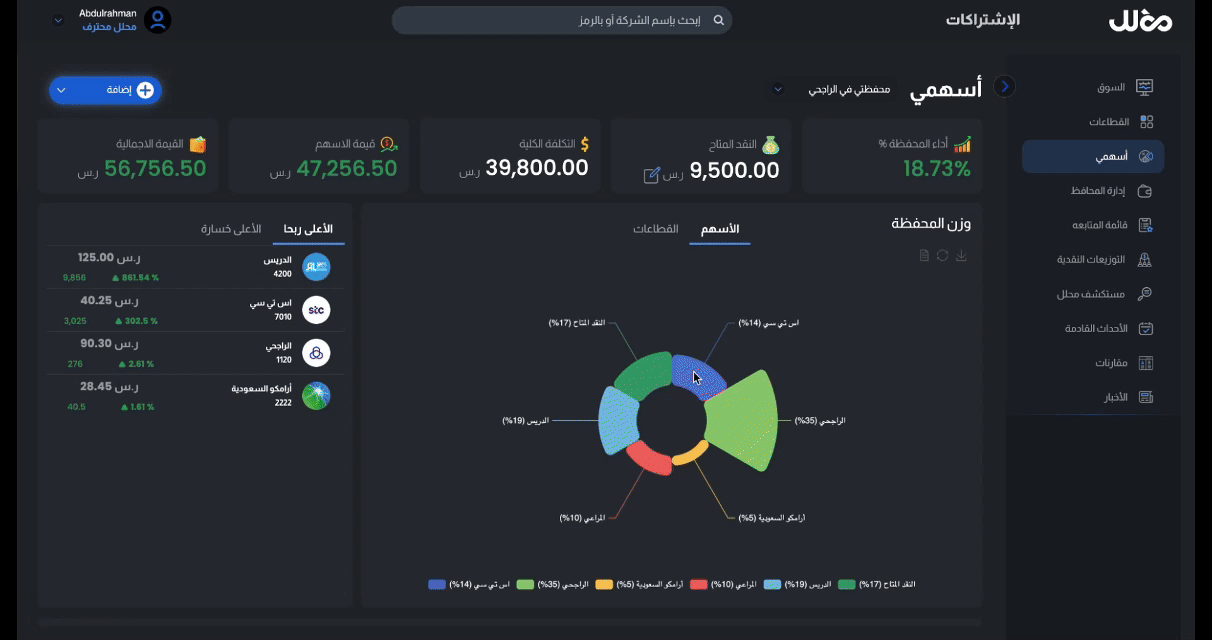Click the user avatar icon beside Abdulrahman

click(x=157, y=20)
